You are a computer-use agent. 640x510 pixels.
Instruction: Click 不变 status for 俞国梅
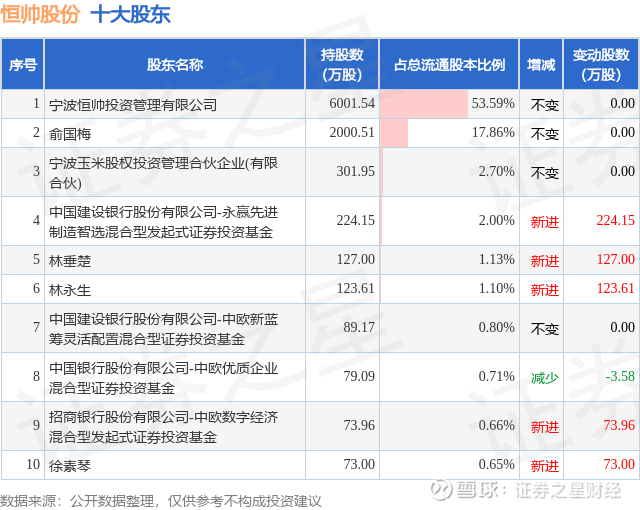(544, 134)
